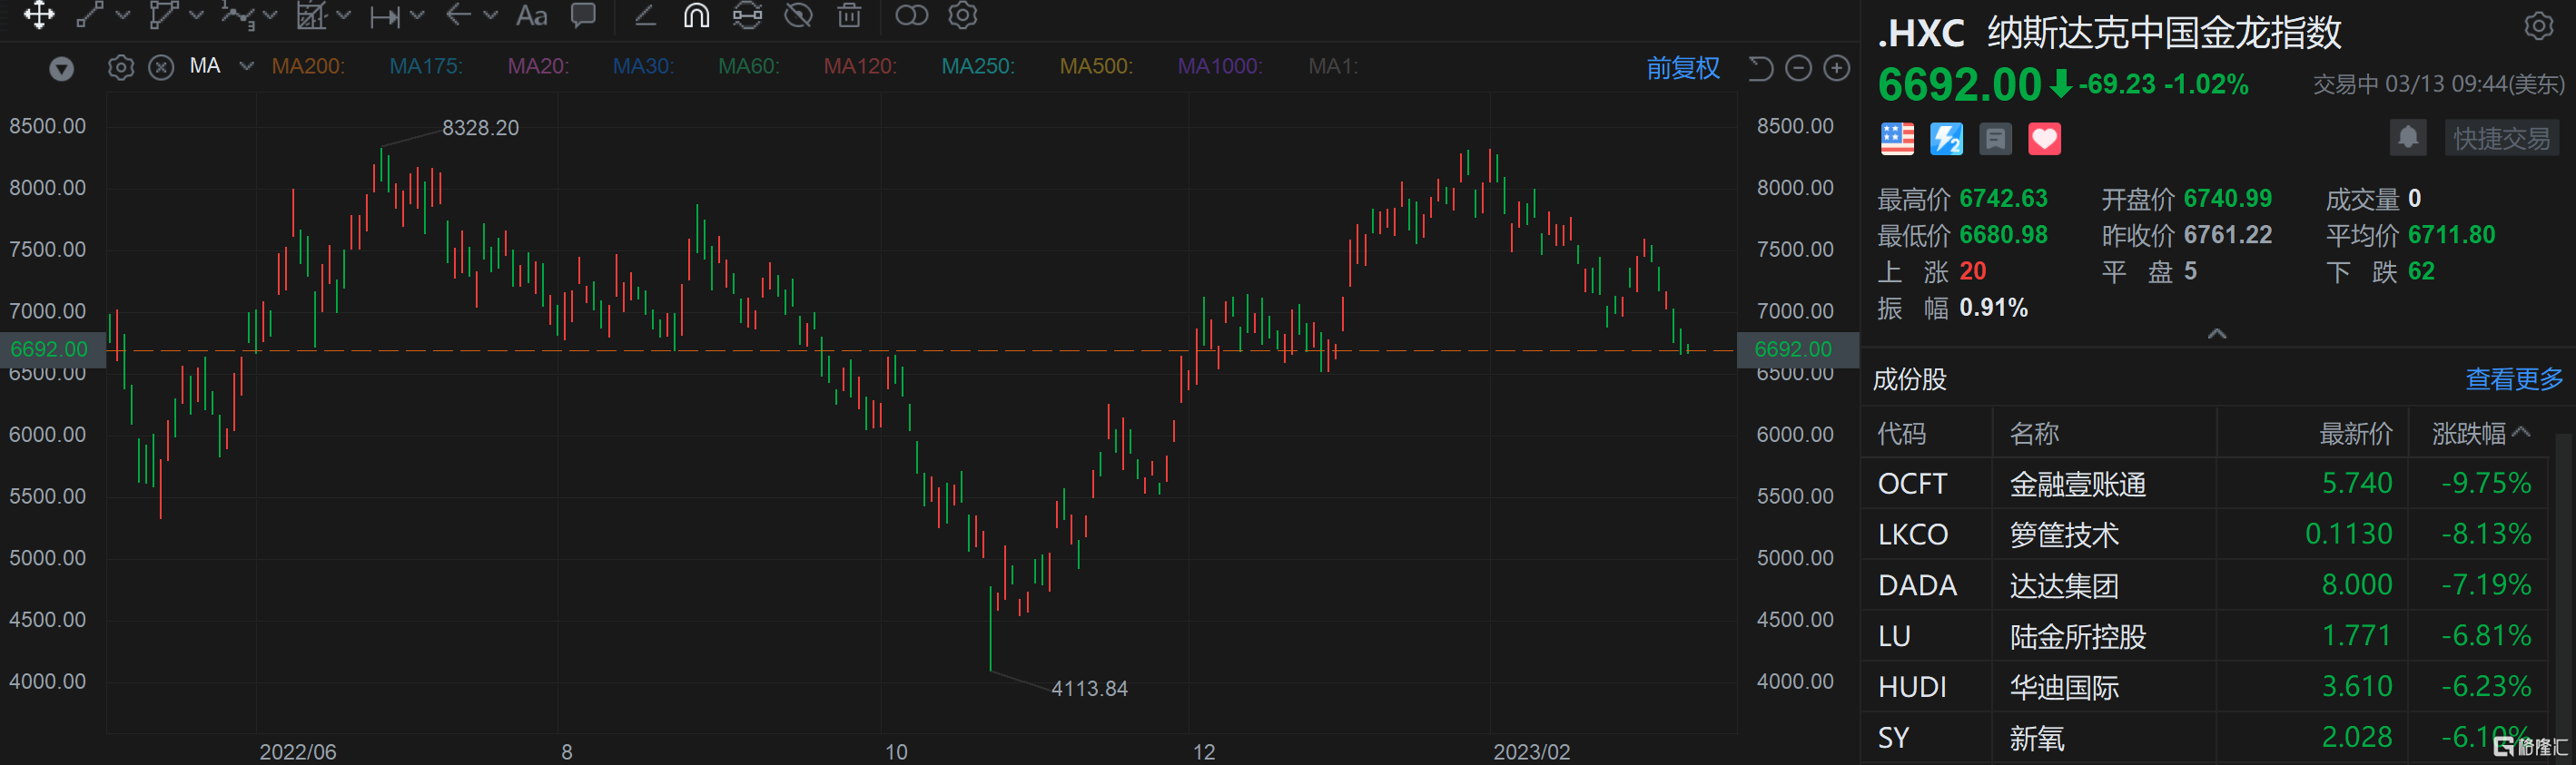
Task: Collapse quote details with up chevron
Action: tap(2216, 333)
